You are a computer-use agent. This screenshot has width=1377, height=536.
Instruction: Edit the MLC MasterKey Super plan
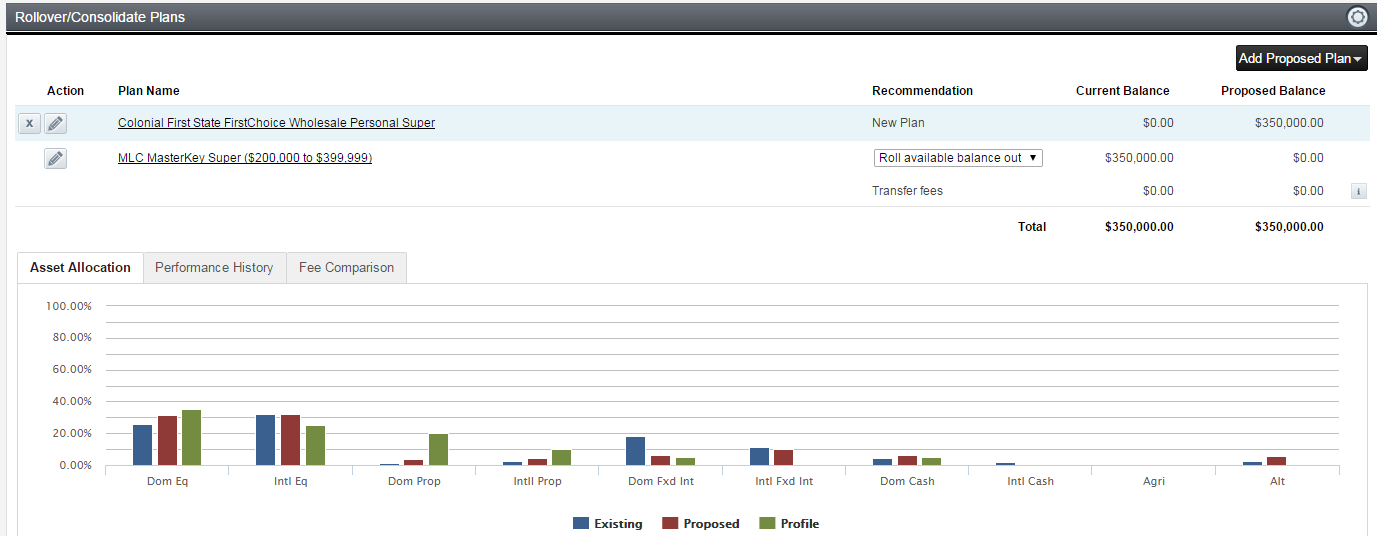pyautogui.click(x=56, y=158)
